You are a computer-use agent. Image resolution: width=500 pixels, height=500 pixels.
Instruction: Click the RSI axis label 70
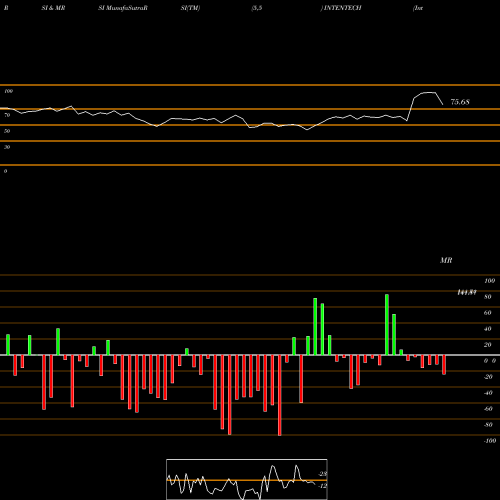click(x=7, y=115)
